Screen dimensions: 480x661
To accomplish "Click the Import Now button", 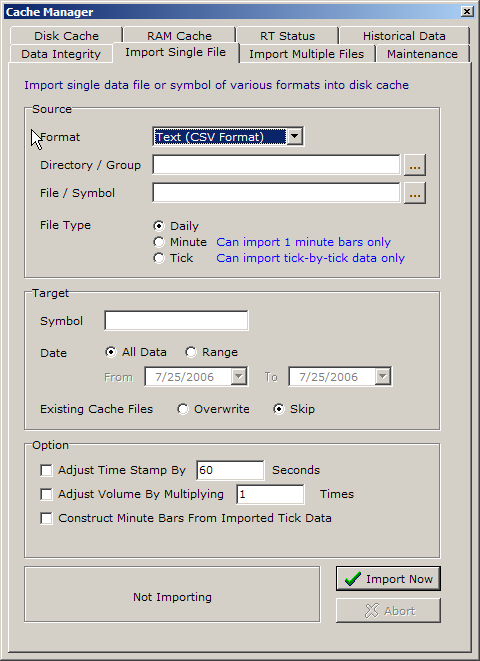I will (x=388, y=579).
